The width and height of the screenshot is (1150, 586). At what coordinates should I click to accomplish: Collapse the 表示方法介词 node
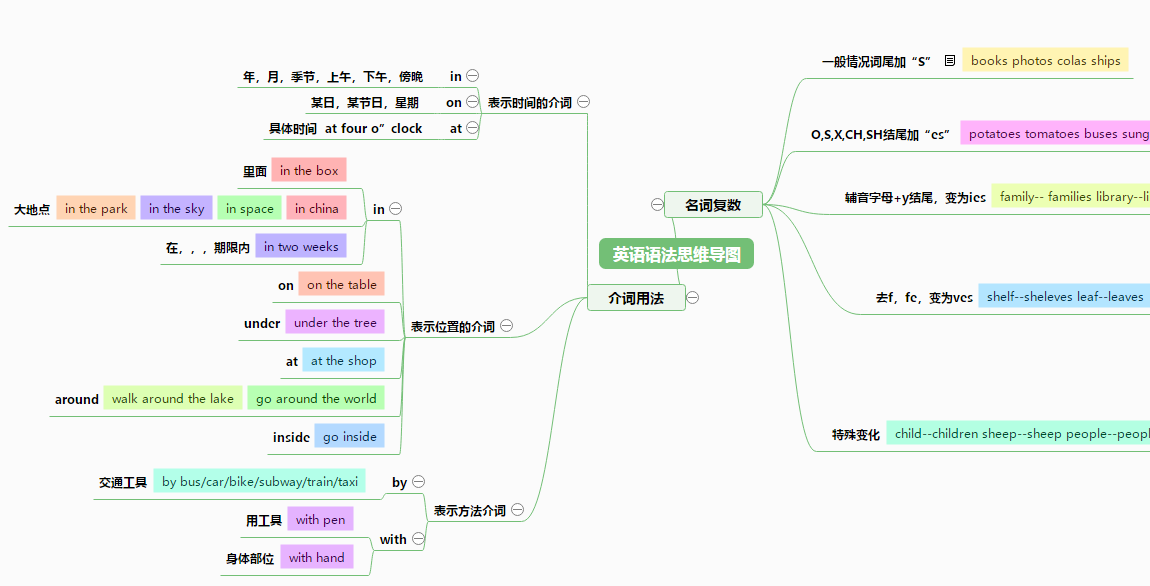pyautogui.click(x=518, y=510)
